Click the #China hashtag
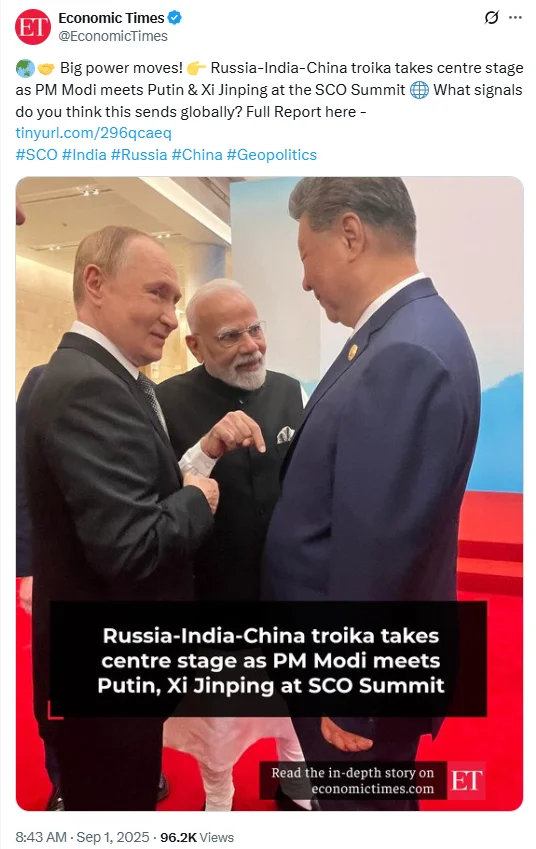The height and width of the screenshot is (849, 536). coord(197,155)
